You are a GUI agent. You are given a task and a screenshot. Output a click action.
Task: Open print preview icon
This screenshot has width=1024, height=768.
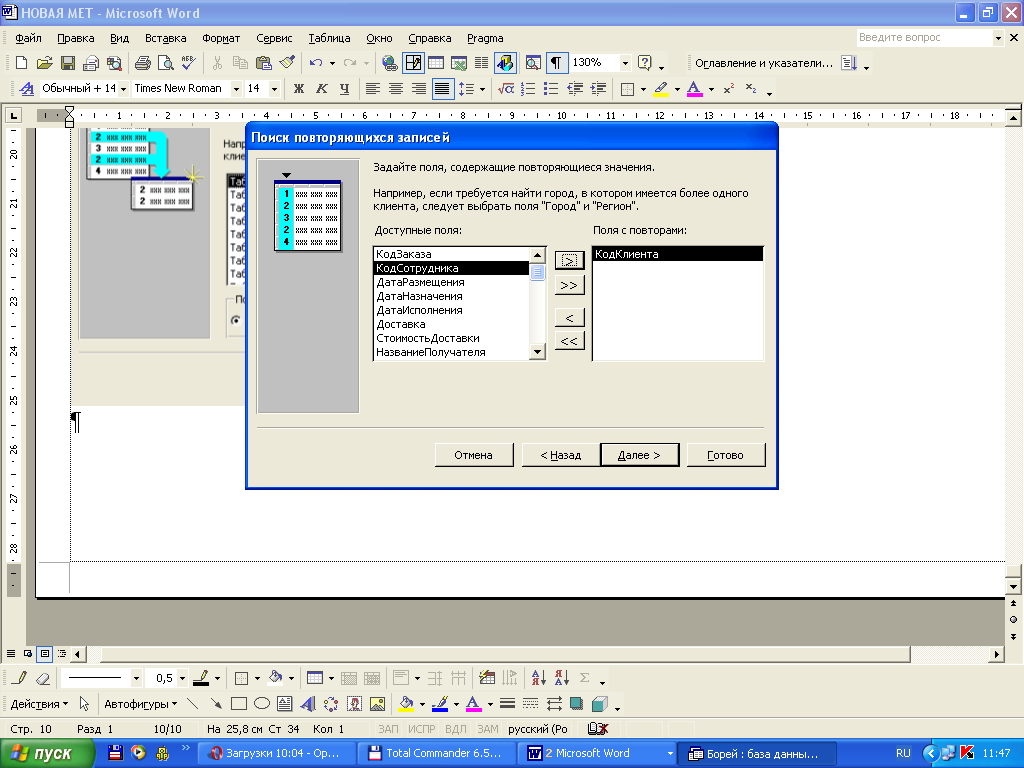(165, 63)
